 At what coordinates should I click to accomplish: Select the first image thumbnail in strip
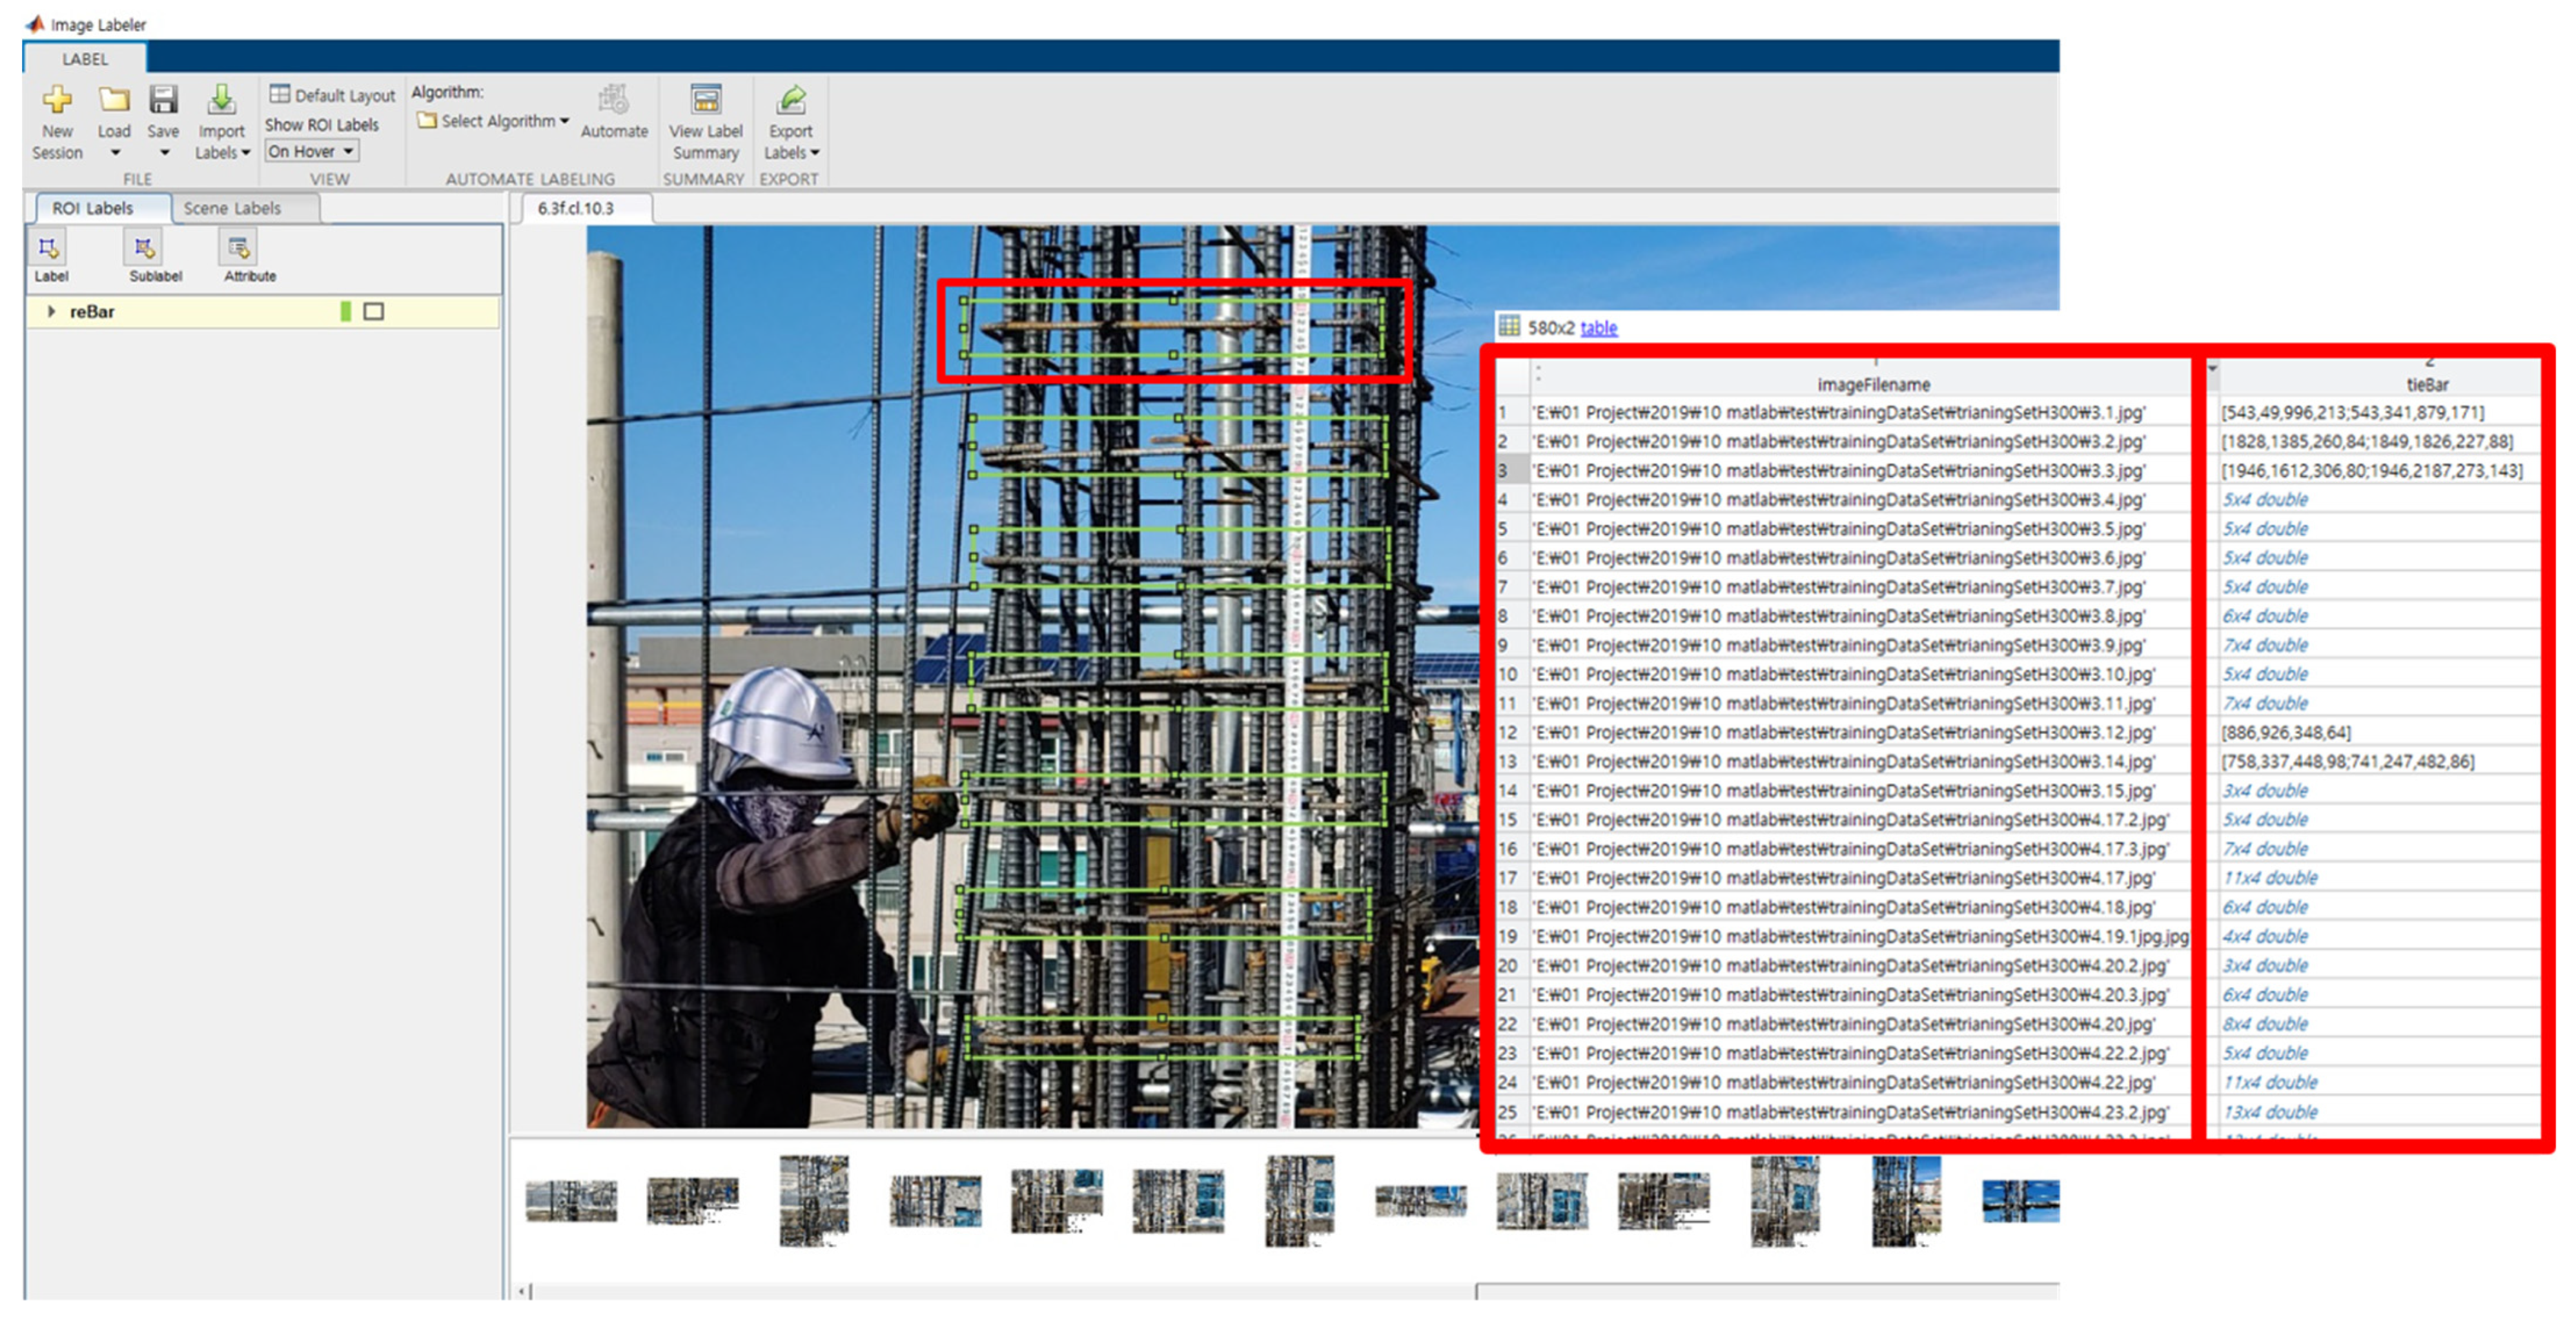571,1200
